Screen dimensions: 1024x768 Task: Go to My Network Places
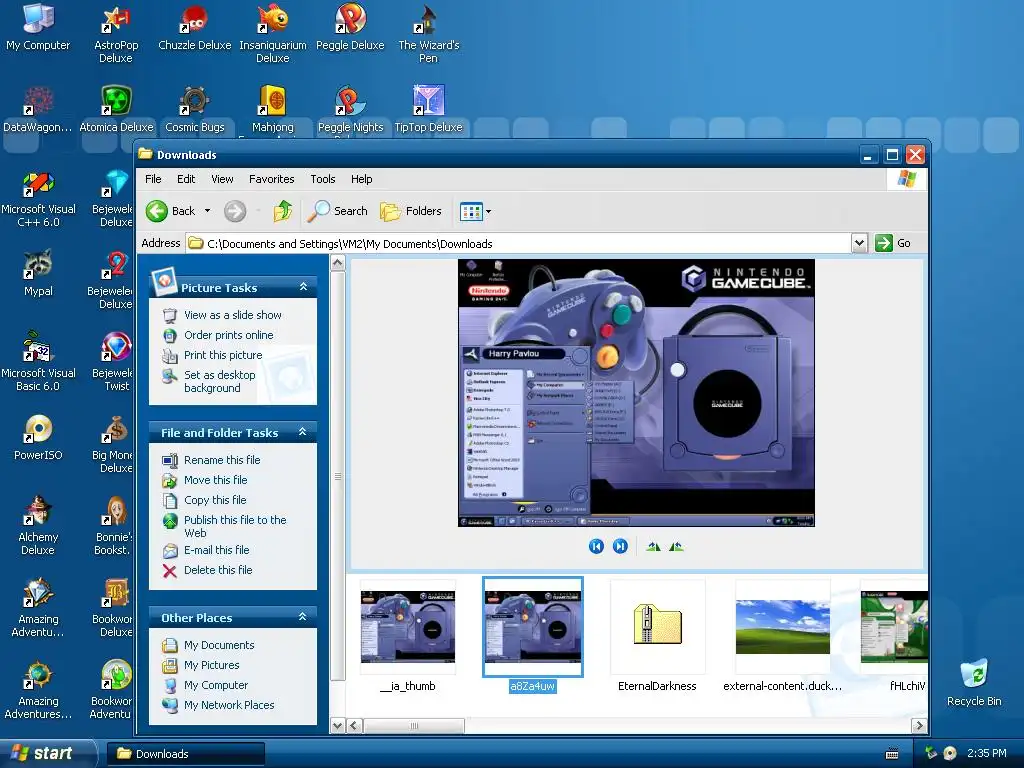click(229, 705)
